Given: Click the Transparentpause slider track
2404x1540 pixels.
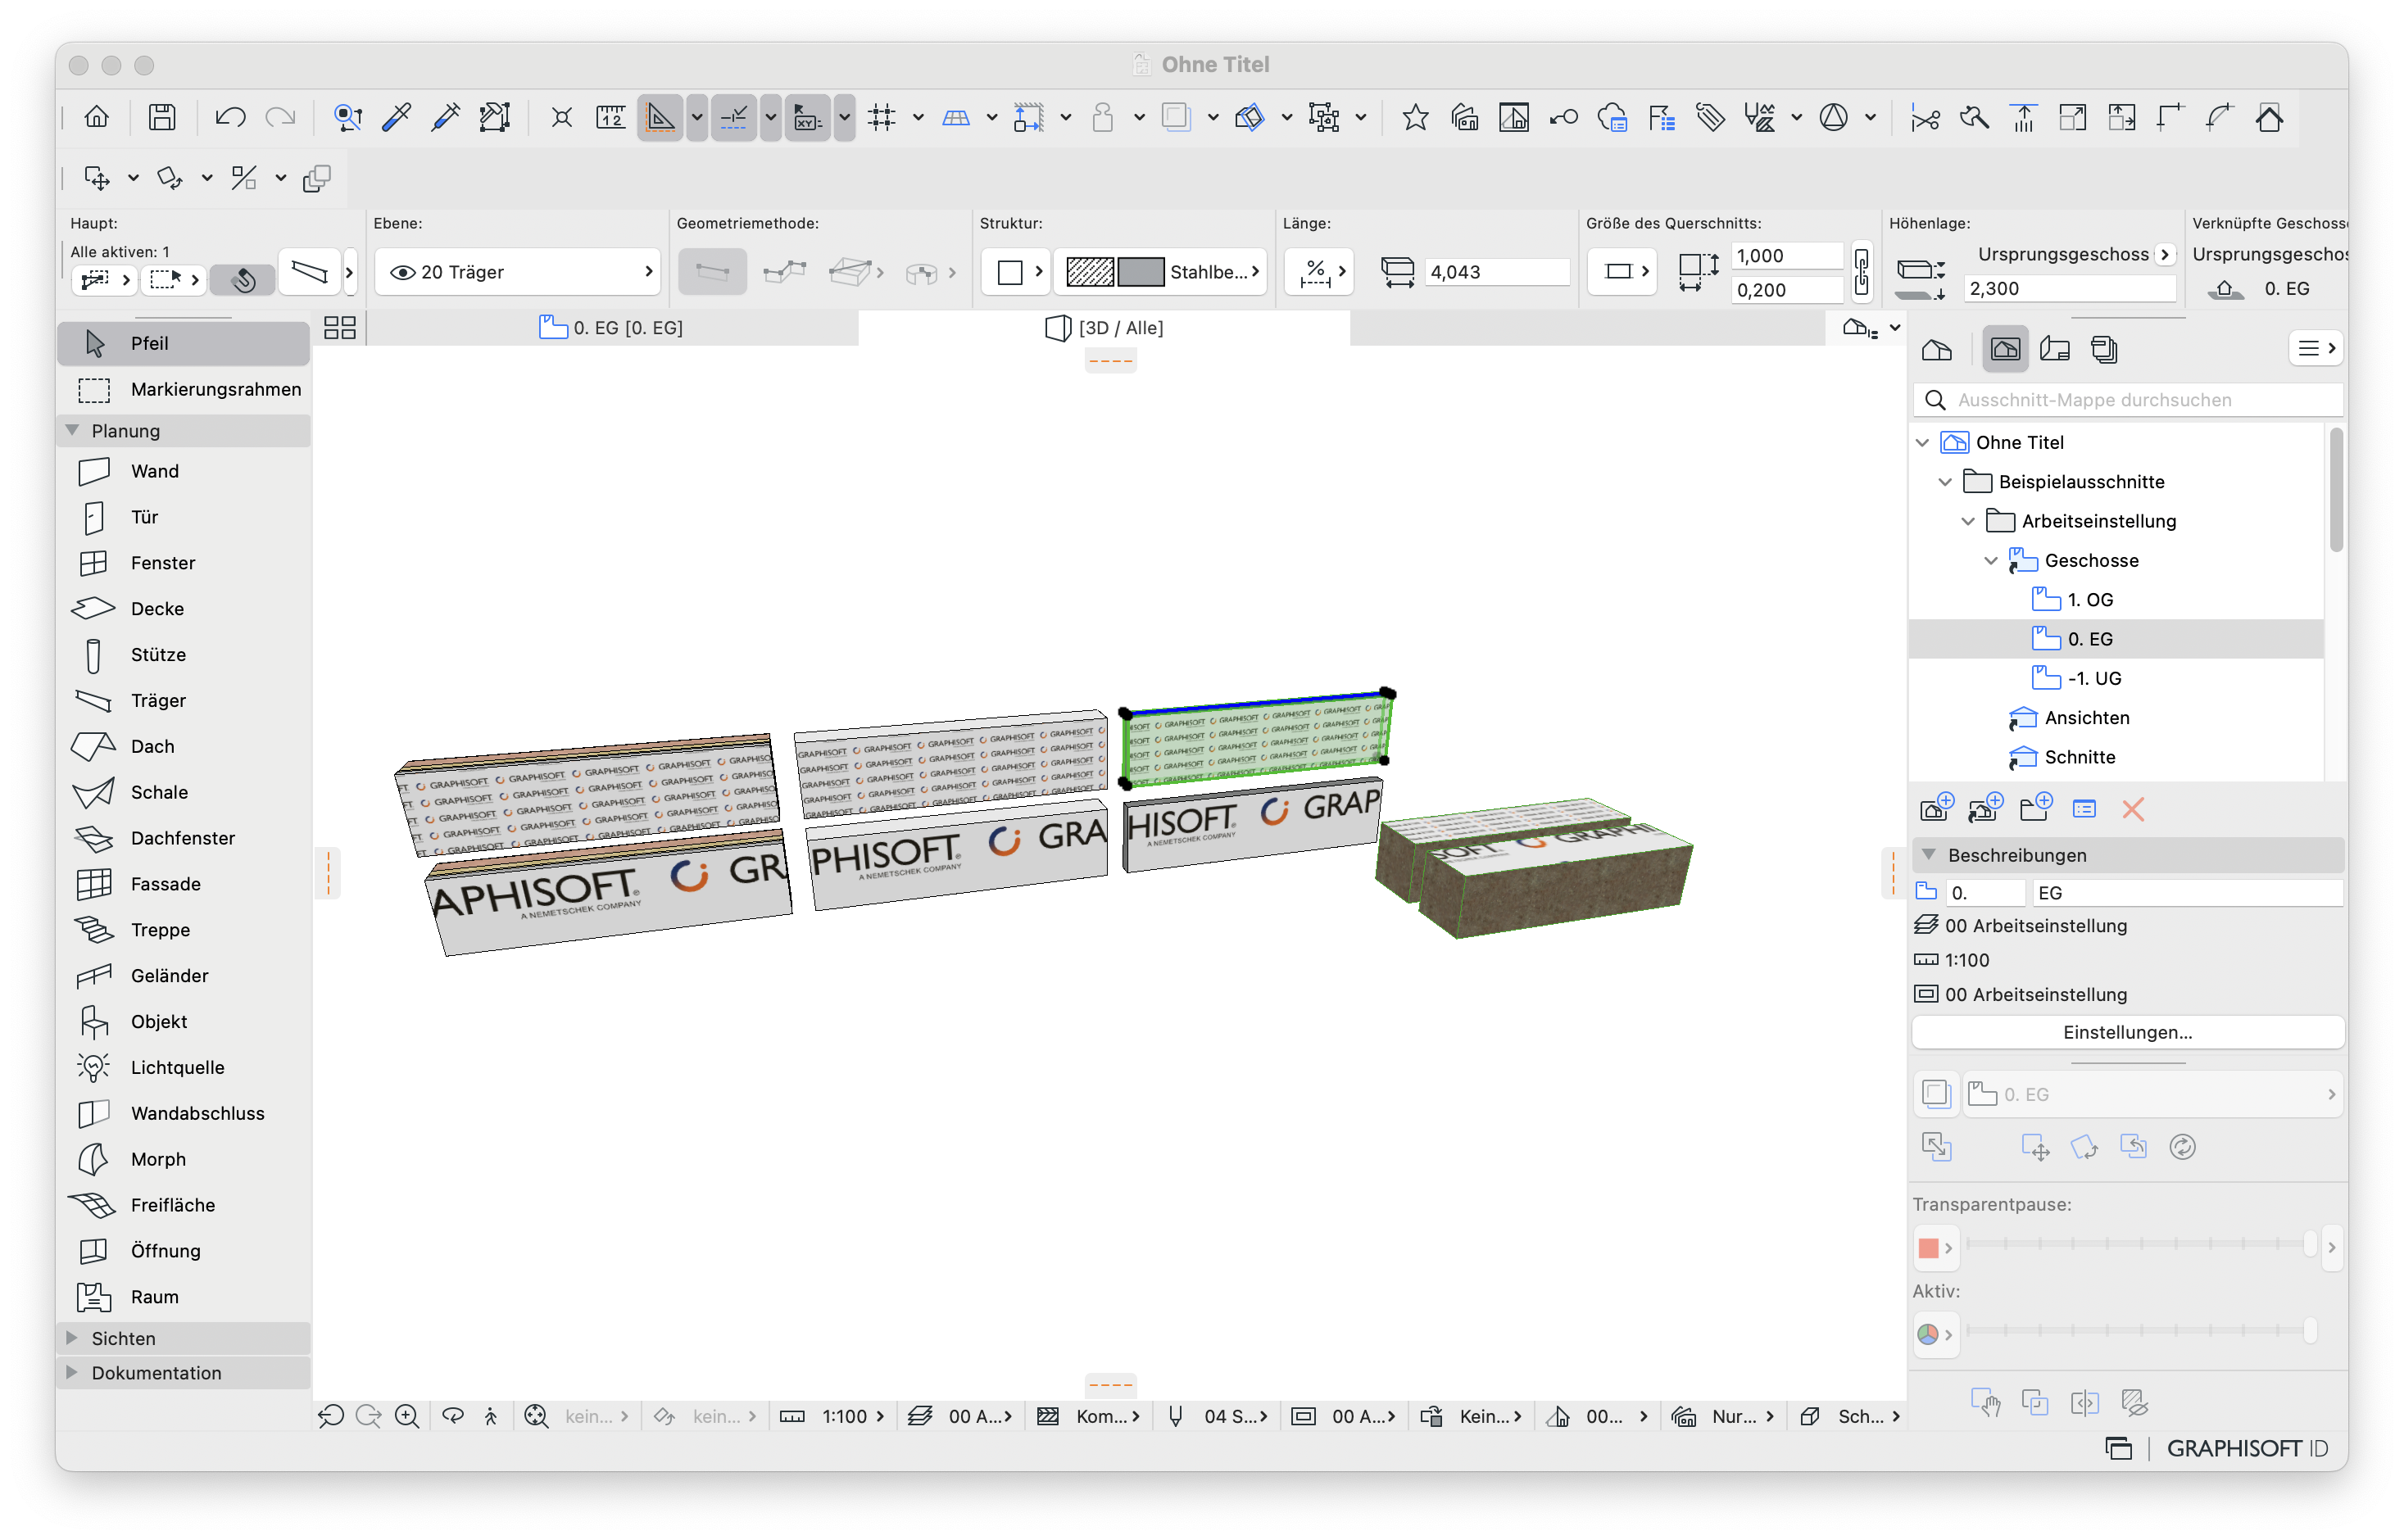Looking at the screenshot, I should click(2140, 1245).
